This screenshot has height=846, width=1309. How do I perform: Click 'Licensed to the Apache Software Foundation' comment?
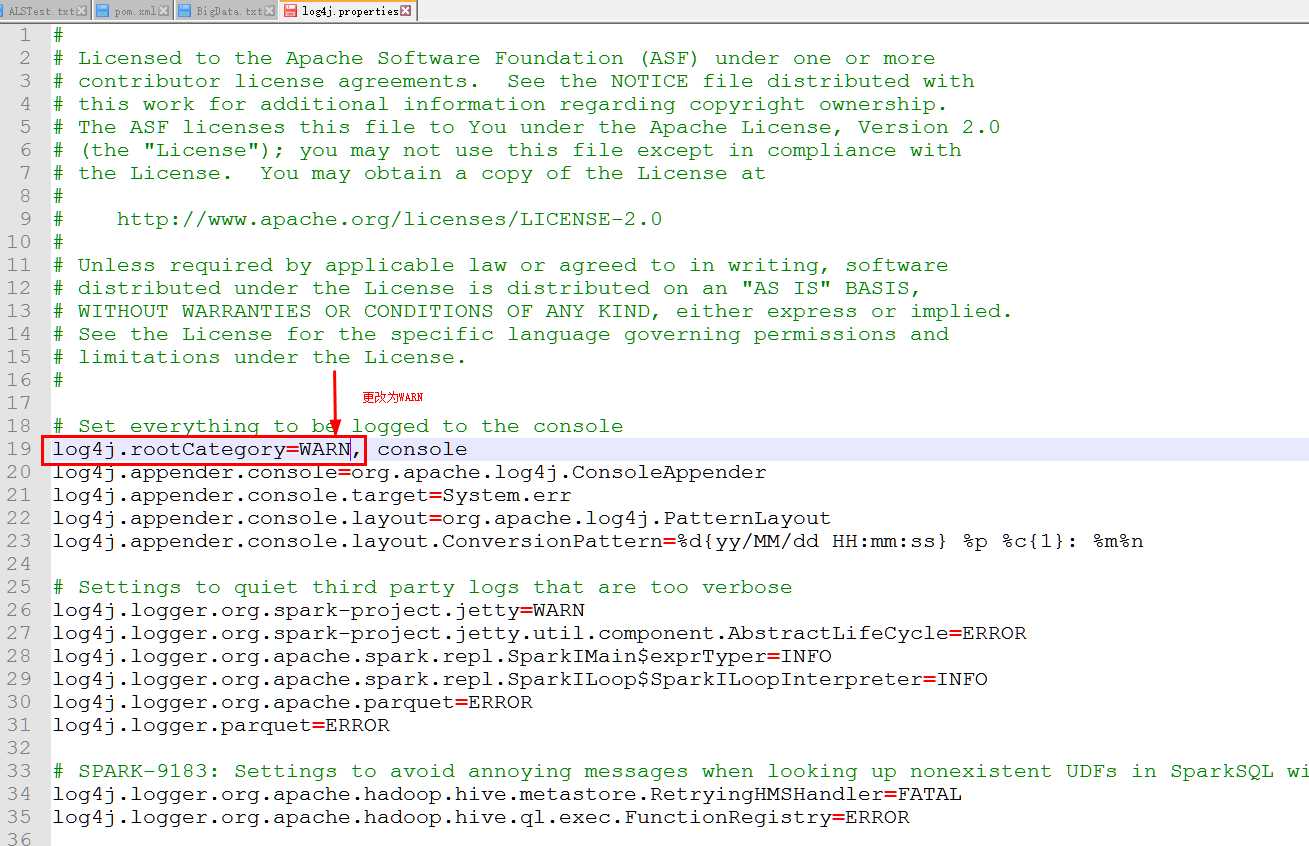pos(494,58)
